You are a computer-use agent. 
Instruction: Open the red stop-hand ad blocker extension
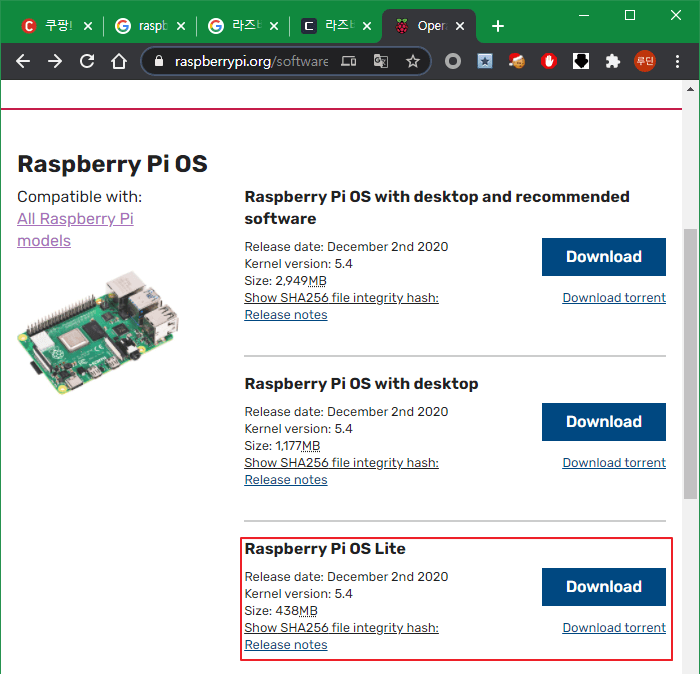pyautogui.click(x=549, y=61)
